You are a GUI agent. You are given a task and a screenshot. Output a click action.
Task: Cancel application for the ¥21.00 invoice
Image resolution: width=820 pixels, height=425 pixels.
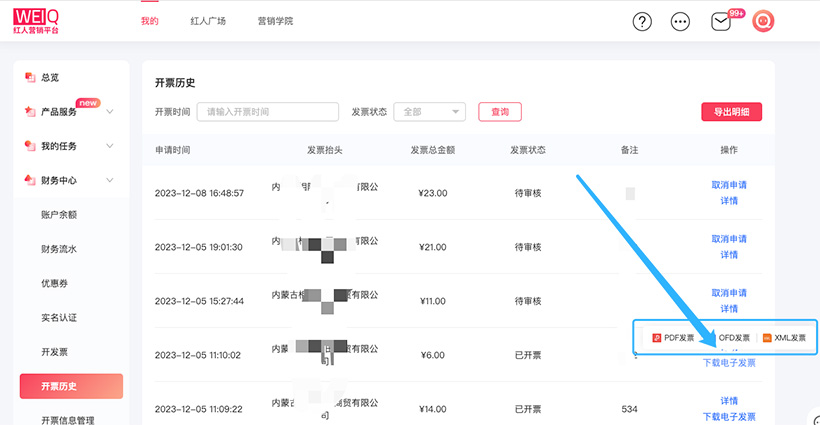click(729, 239)
